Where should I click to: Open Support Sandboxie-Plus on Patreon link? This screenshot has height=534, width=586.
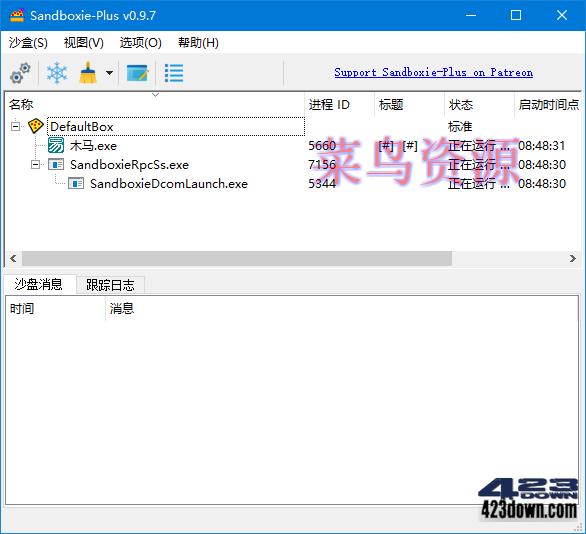coord(434,72)
